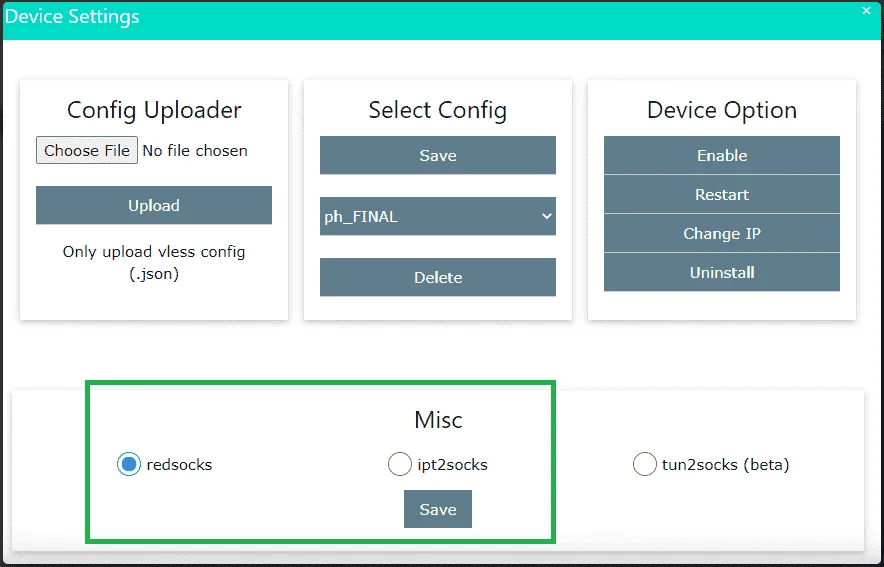Select the redsocks radio option
Image resolution: width=884 pixels, height=567 pixels.
[129, 464]
